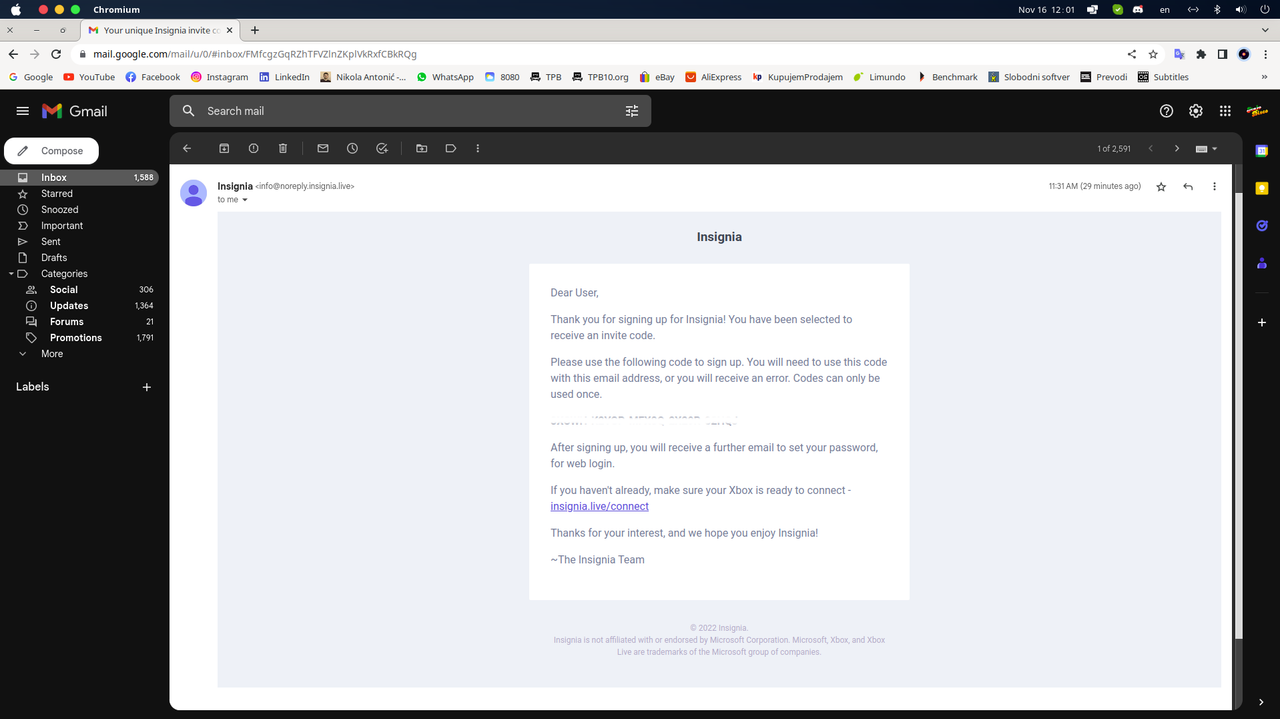Click the Compose button

point(52,151)
